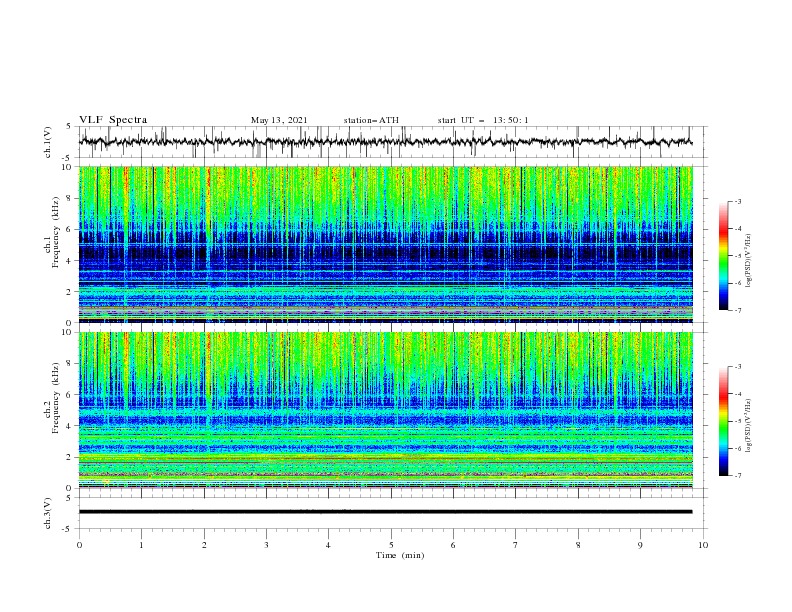Click the "ch.3(V)" axis label

pos(48,513)
